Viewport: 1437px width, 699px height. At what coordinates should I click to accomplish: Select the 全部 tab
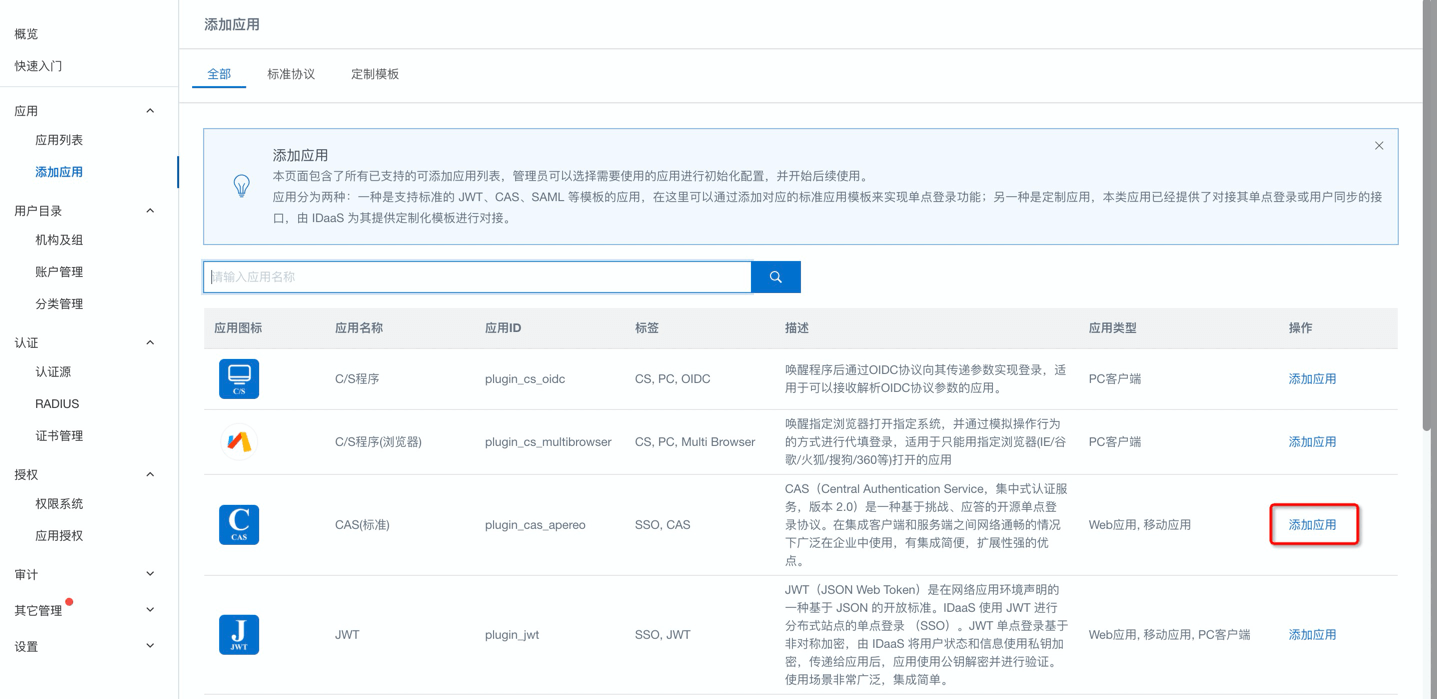219,73
